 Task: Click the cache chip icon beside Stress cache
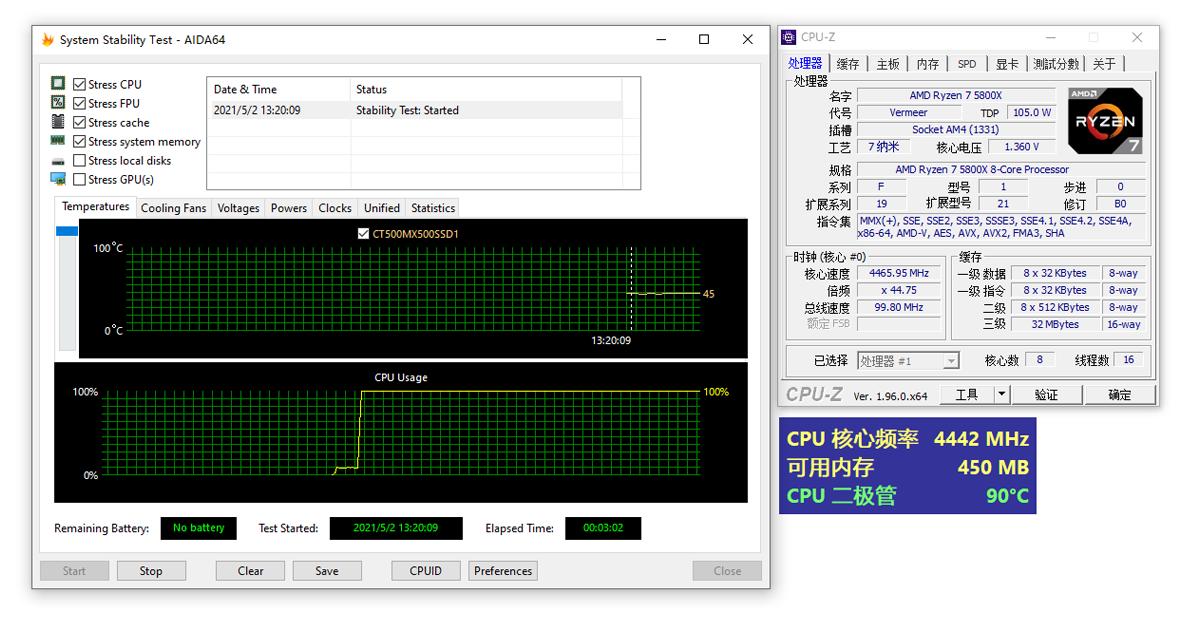pyautogui.click(x=60, y=122)
